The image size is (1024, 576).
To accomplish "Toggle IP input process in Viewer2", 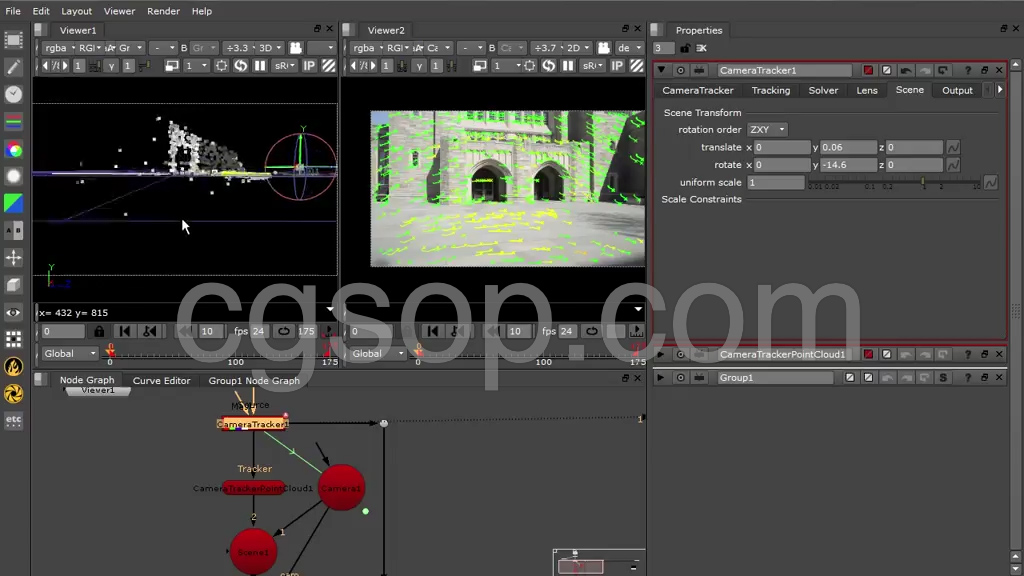I will click(617, 66).
